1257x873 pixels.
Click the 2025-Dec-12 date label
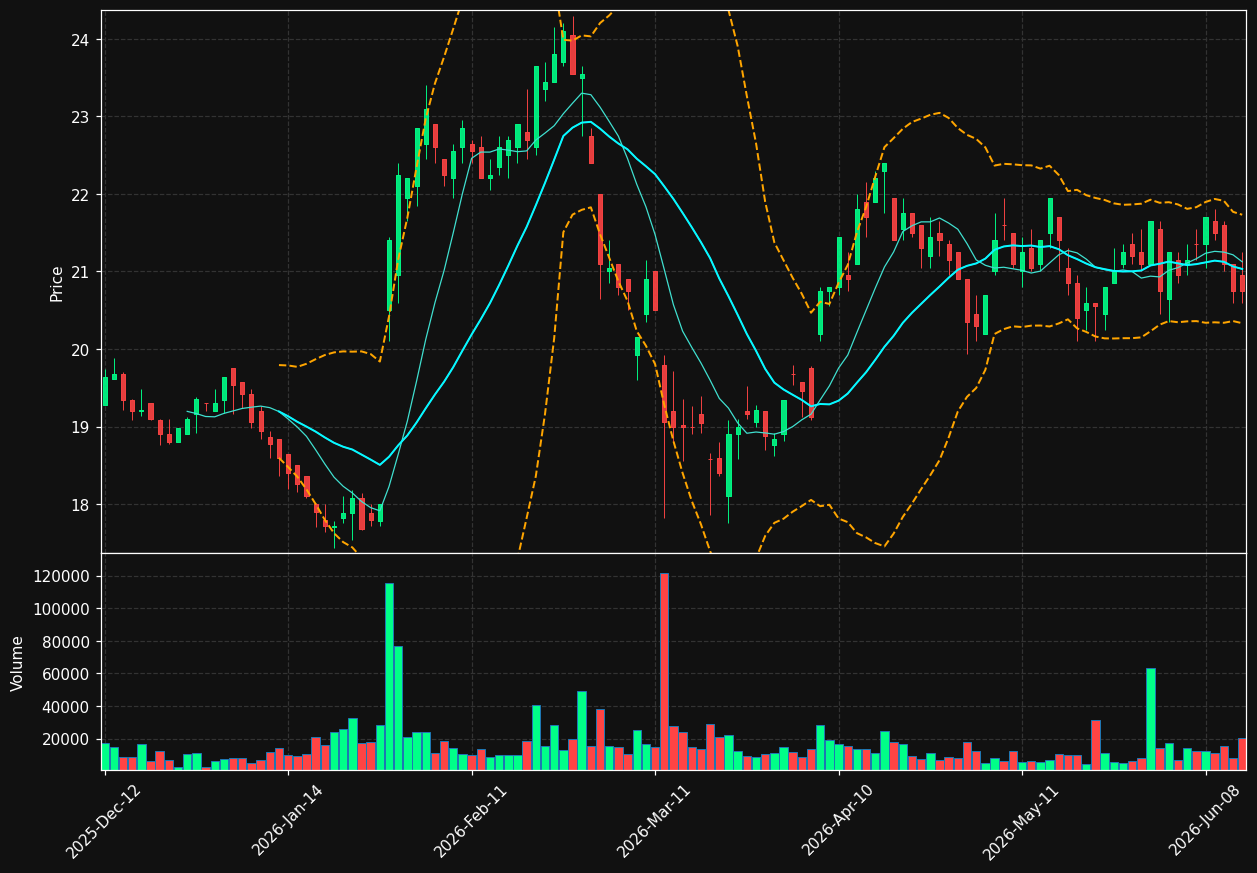[103, 822]
